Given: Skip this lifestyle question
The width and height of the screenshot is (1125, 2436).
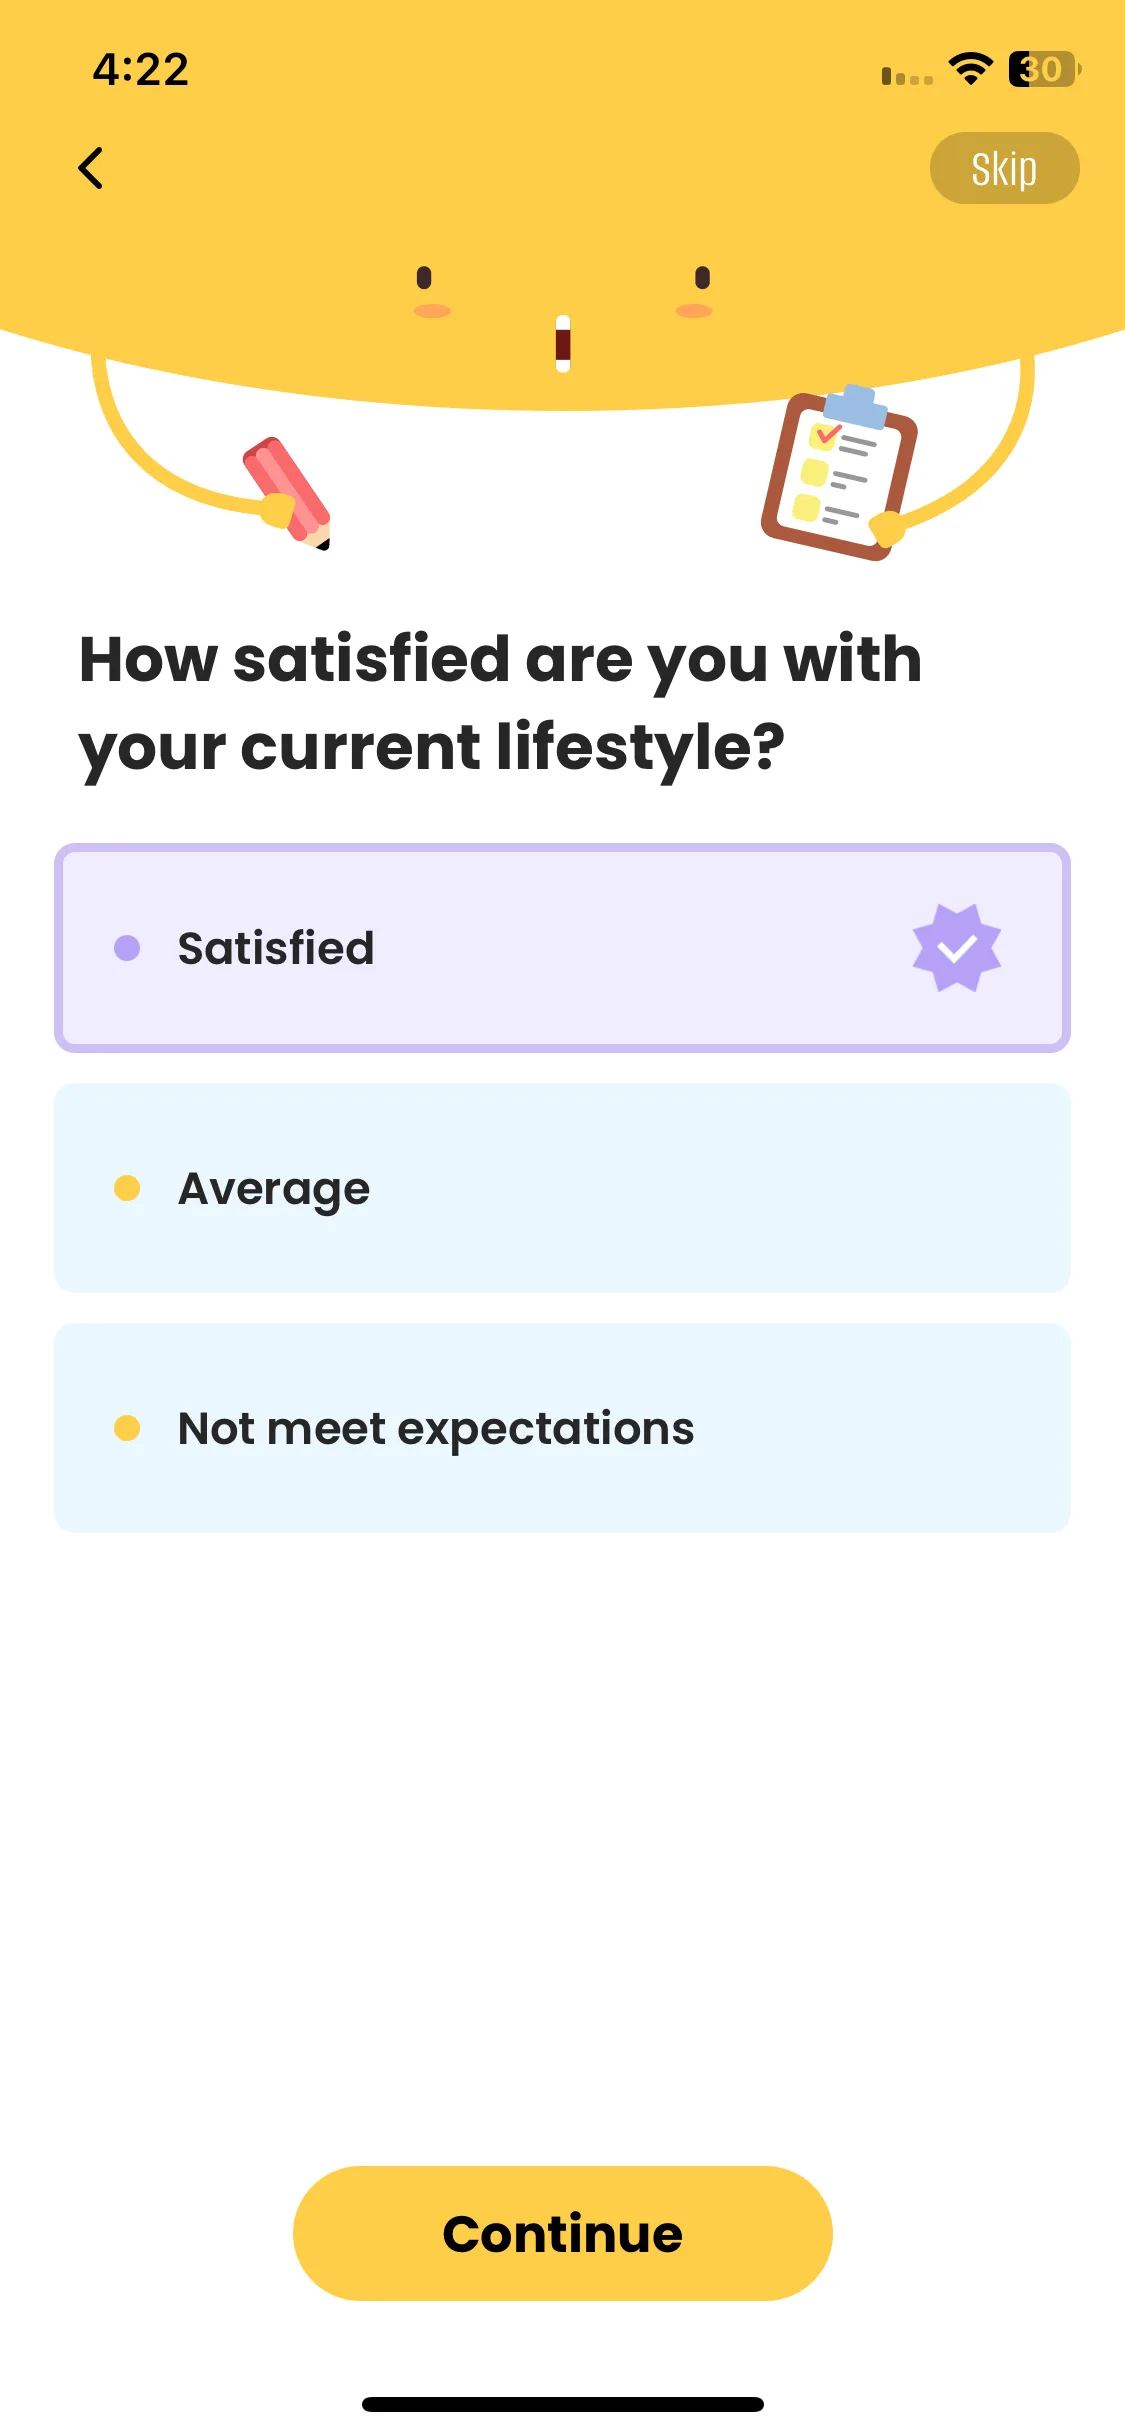Looking at the screenshot, I should [1004, 168].
